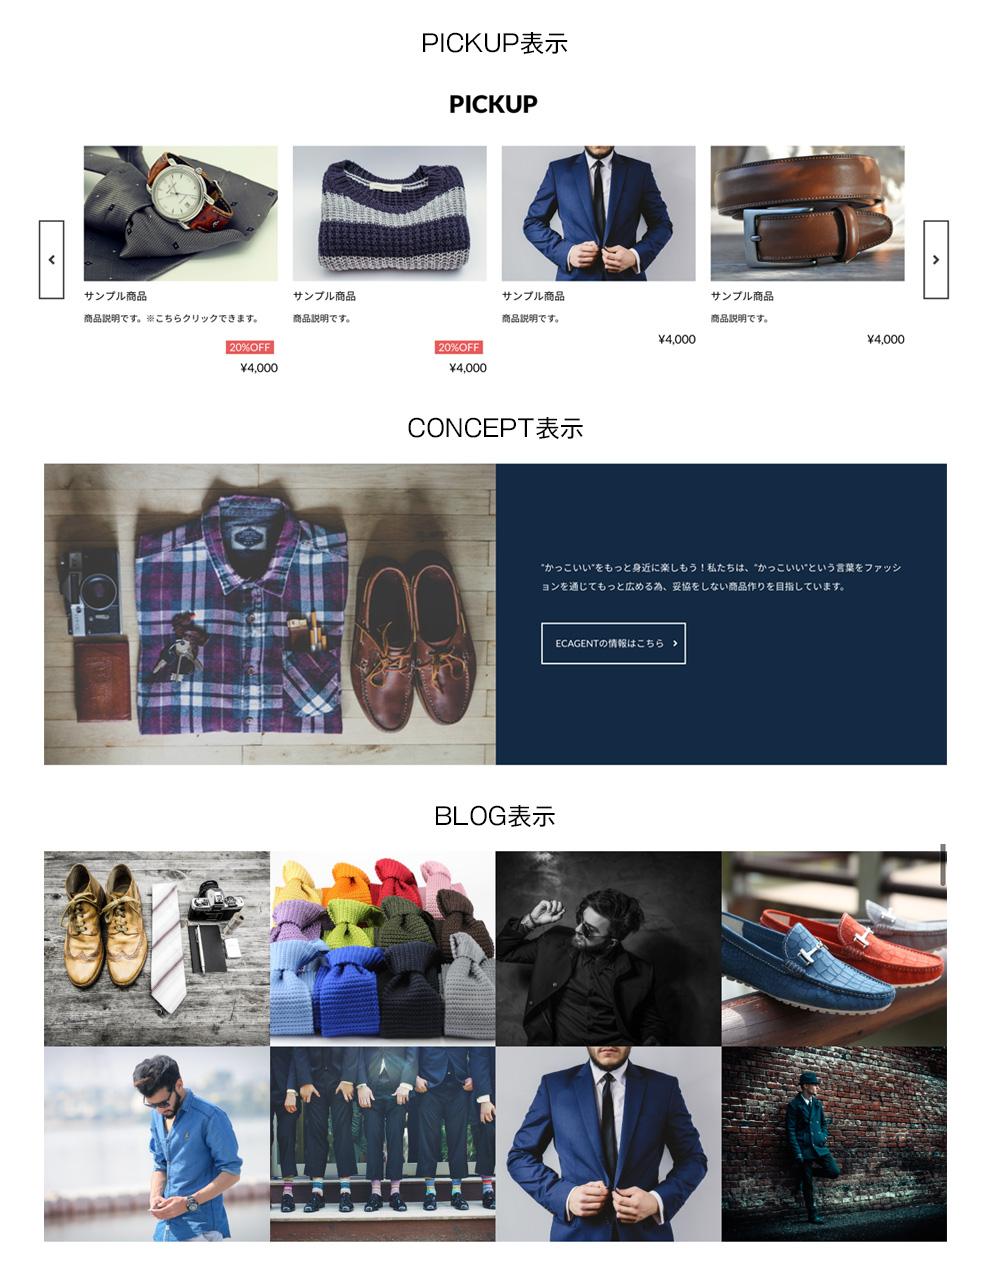
Task: Open the striped knit sweater product image
Action: [390, 213]
